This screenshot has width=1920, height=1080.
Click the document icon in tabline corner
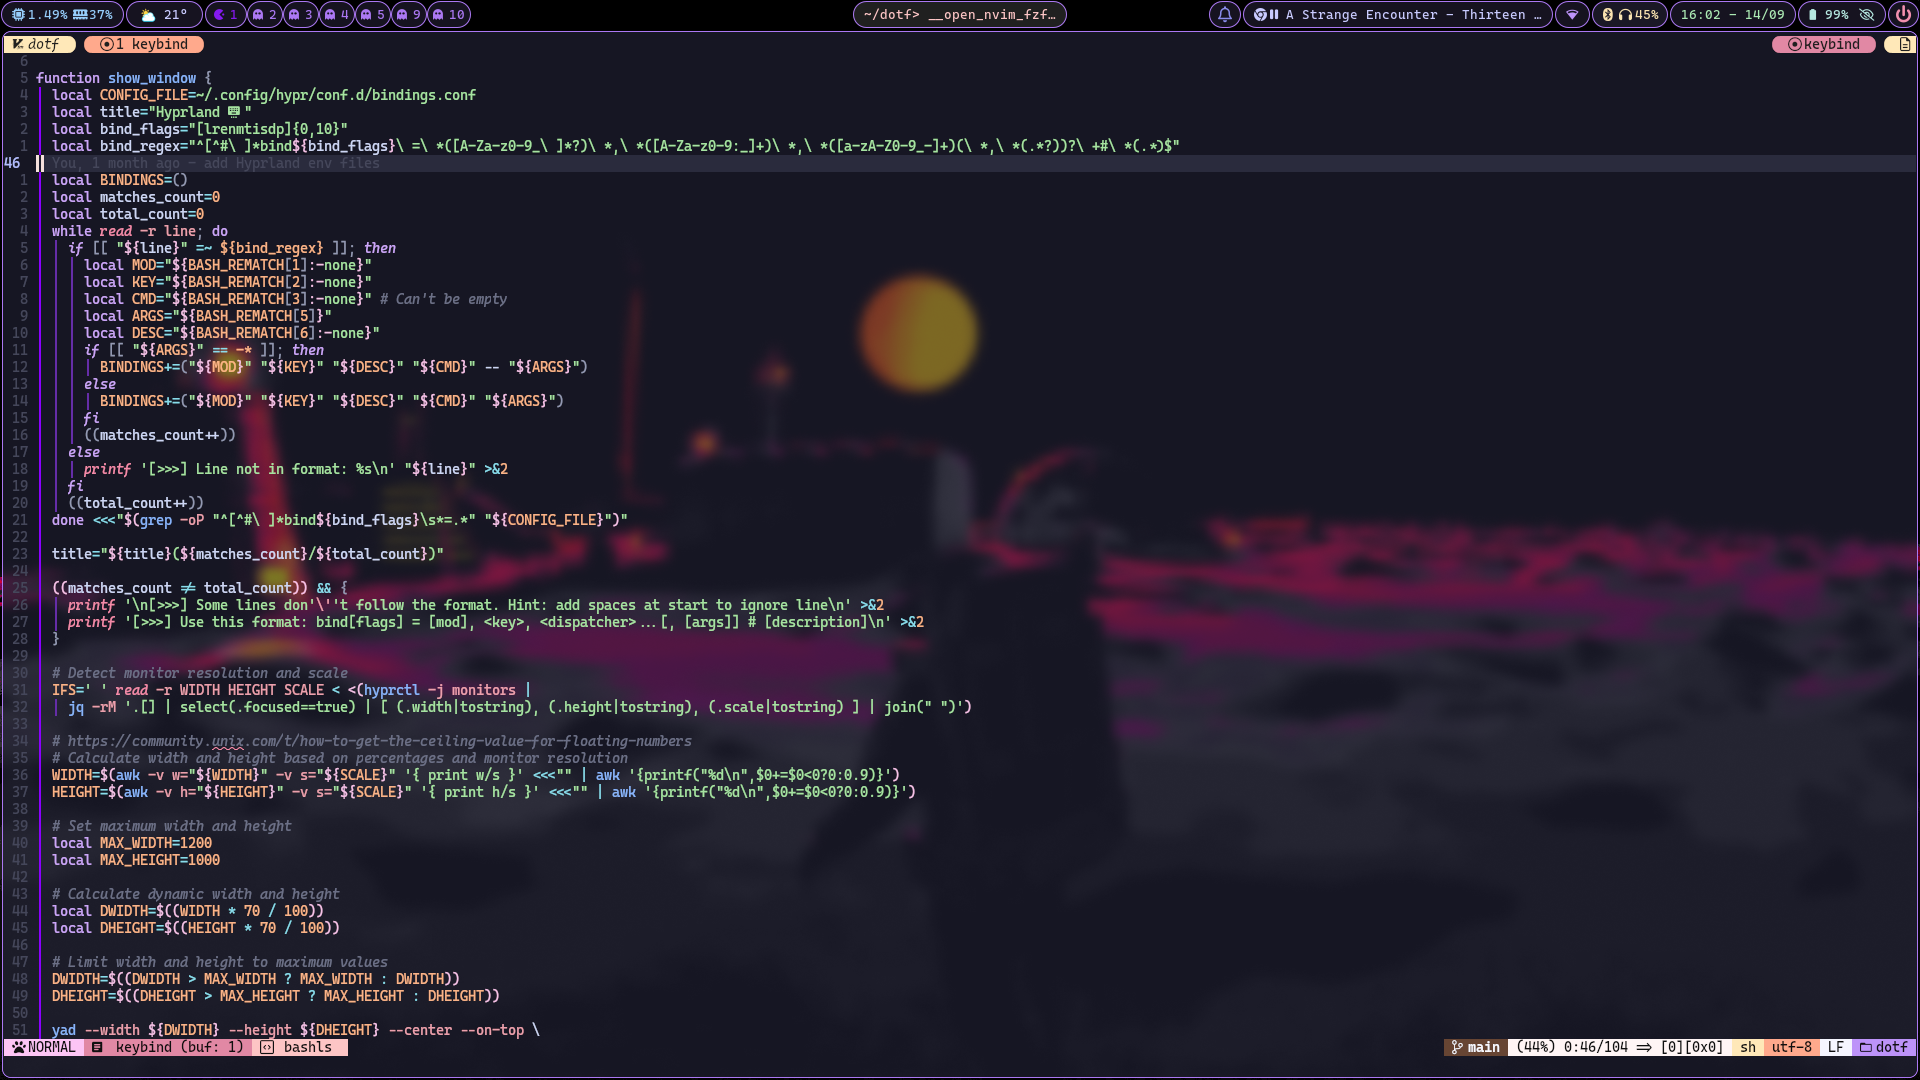(x=1904, y=45)
